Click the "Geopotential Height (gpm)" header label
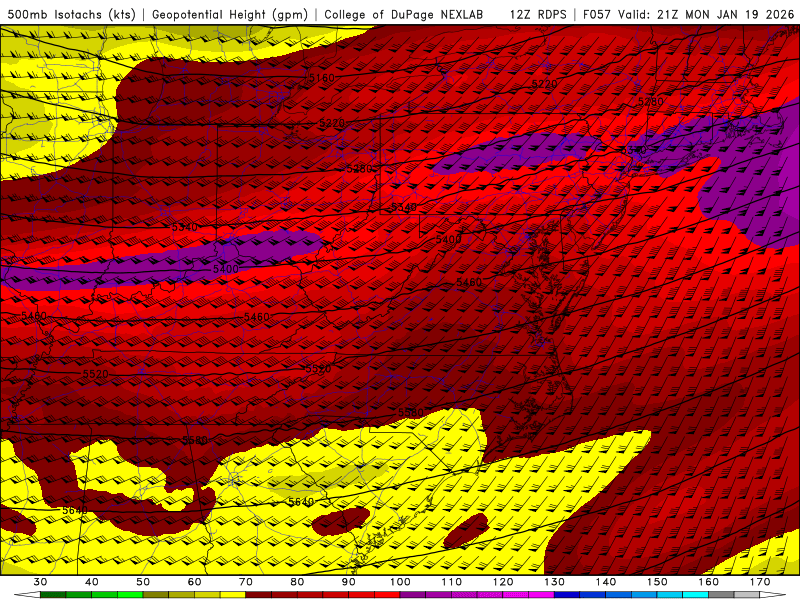The width and height of the screenshot is (800, 600). coord(230,15)
